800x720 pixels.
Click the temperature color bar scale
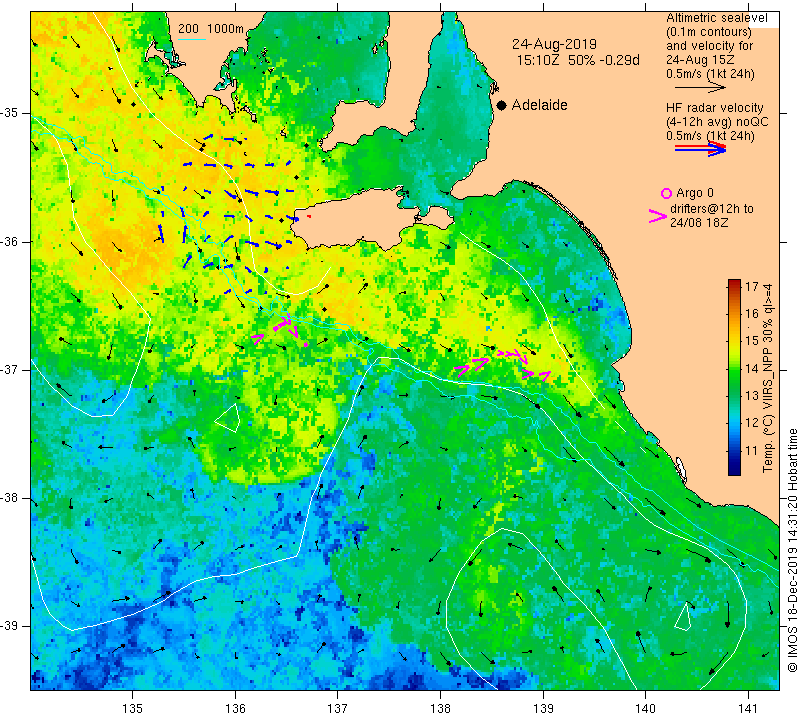(734, 377)
